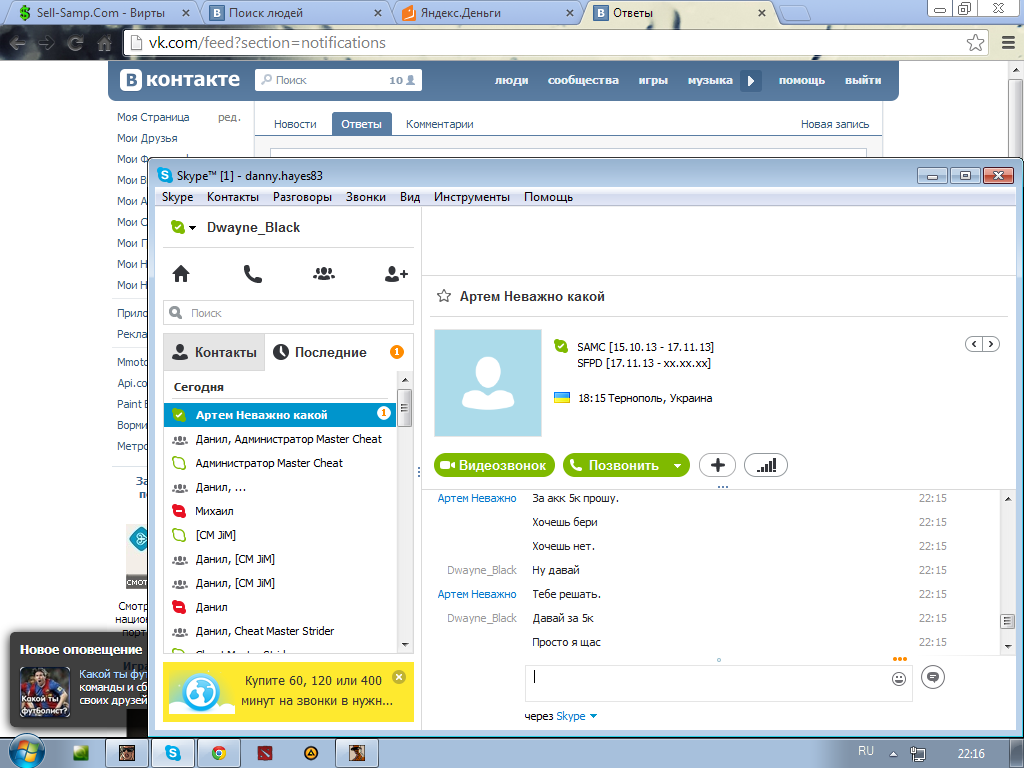
Task: Create a group with the people icon
Action: tap(324, 274)
